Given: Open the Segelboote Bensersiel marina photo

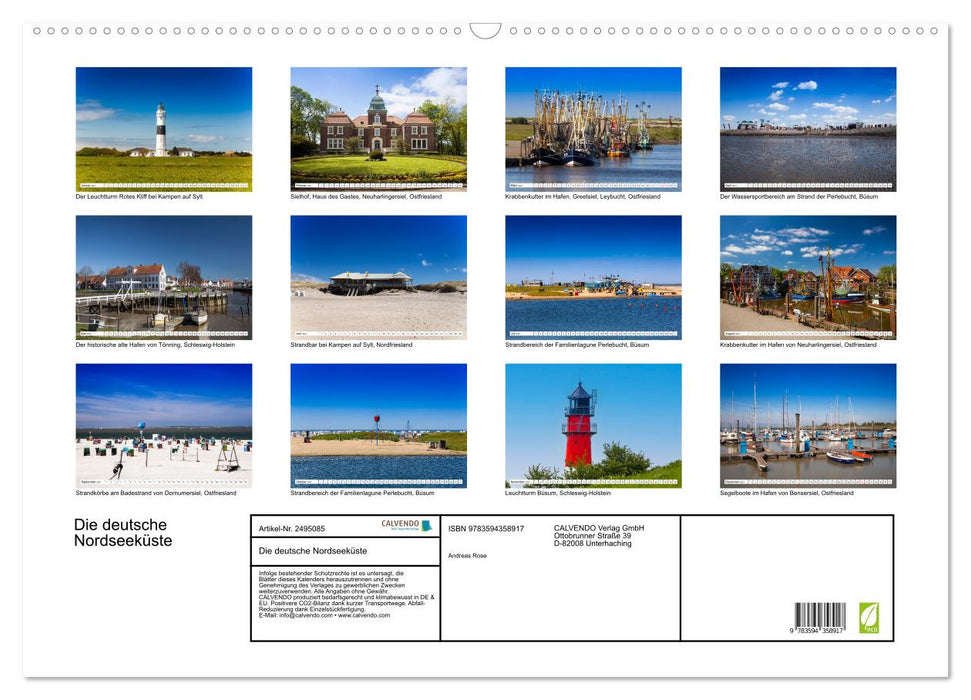Looking at the screenshot, I should pos(808,426).
